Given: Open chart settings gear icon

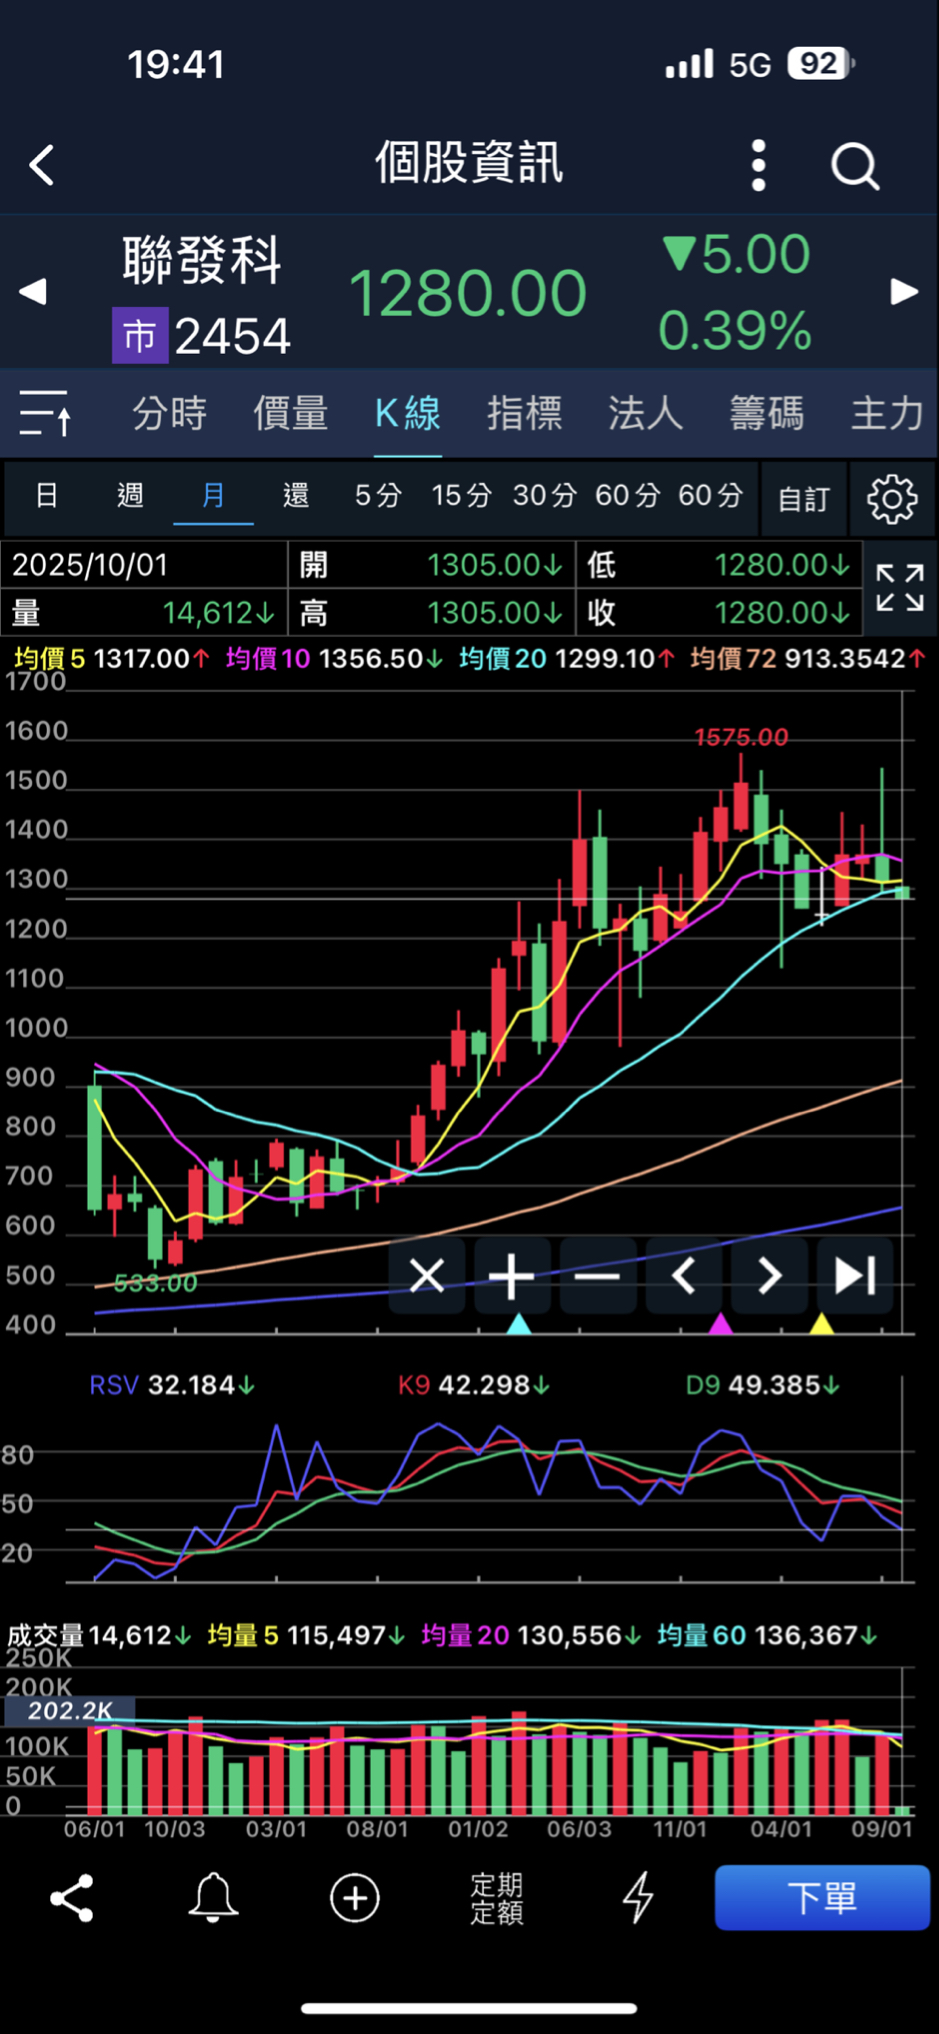Looking at the screenshot, I should (x=892, y=498).
